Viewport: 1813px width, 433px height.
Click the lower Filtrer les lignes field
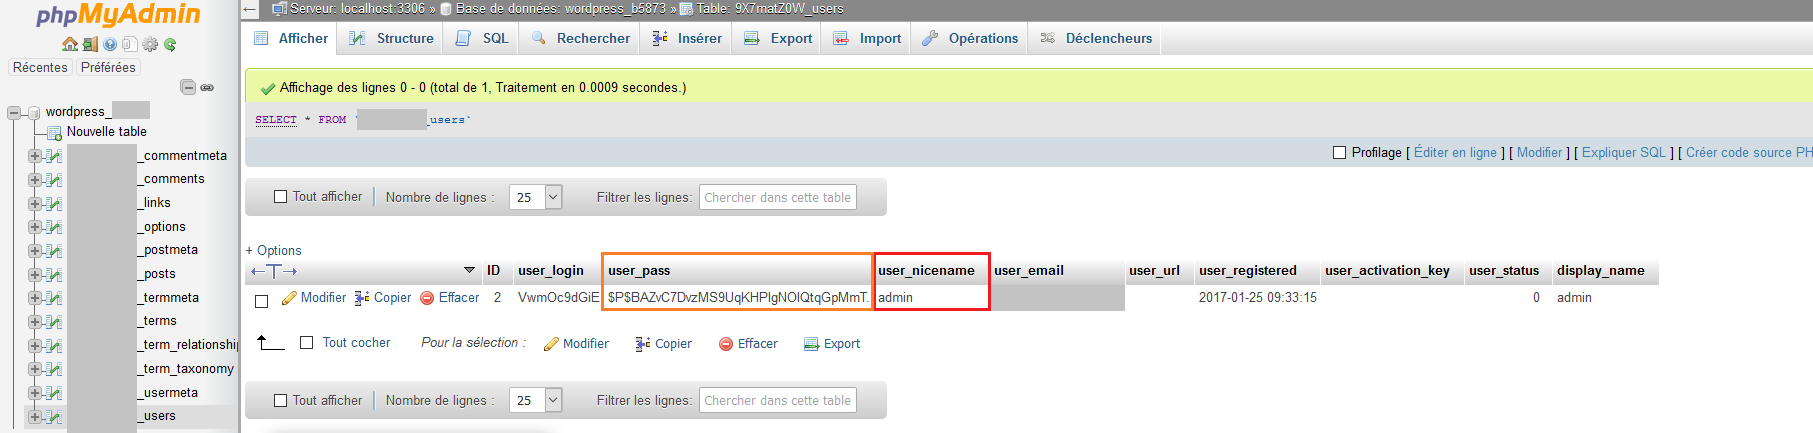(x=778, y=400)
